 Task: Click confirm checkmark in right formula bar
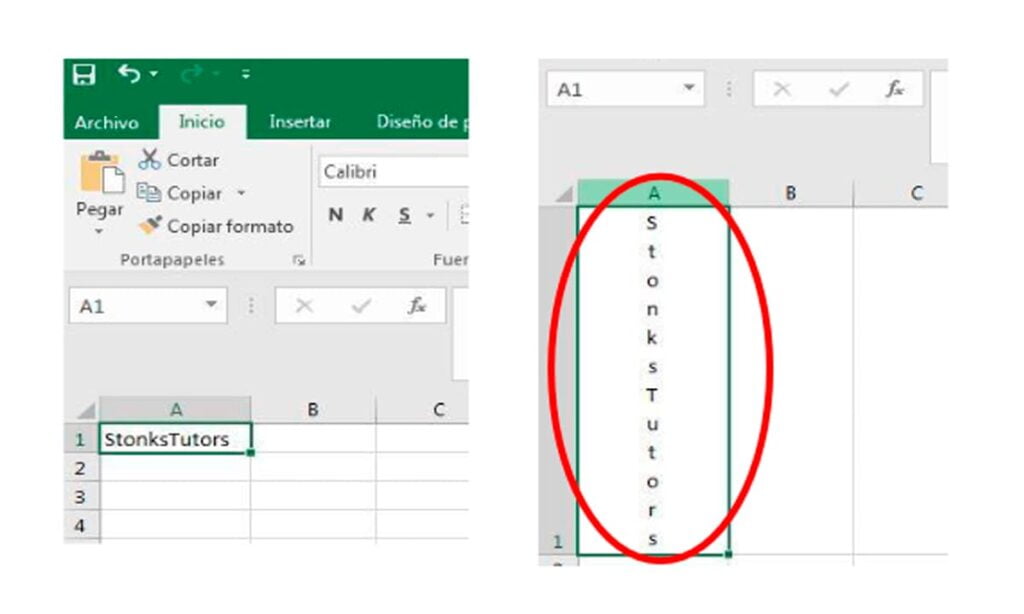pos(839,89)
